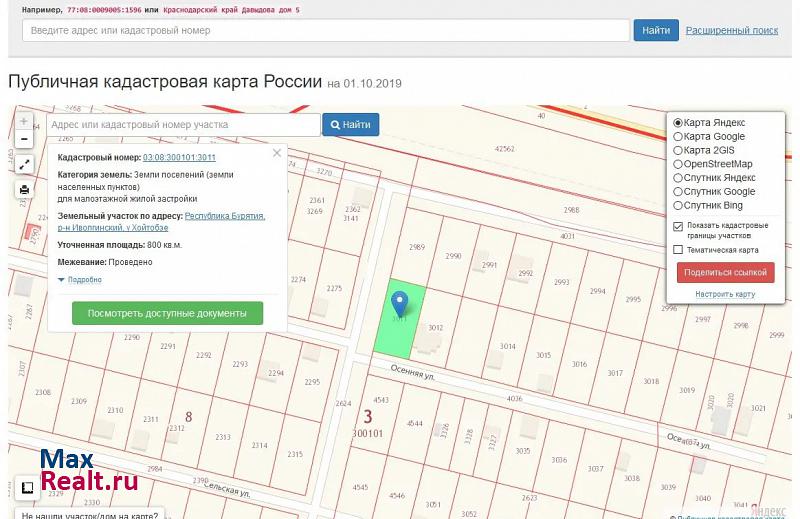Click the Поделиться ссылкой button
Image resolution: width=800 pixels, height=519 pixels.
pos(725,272)
